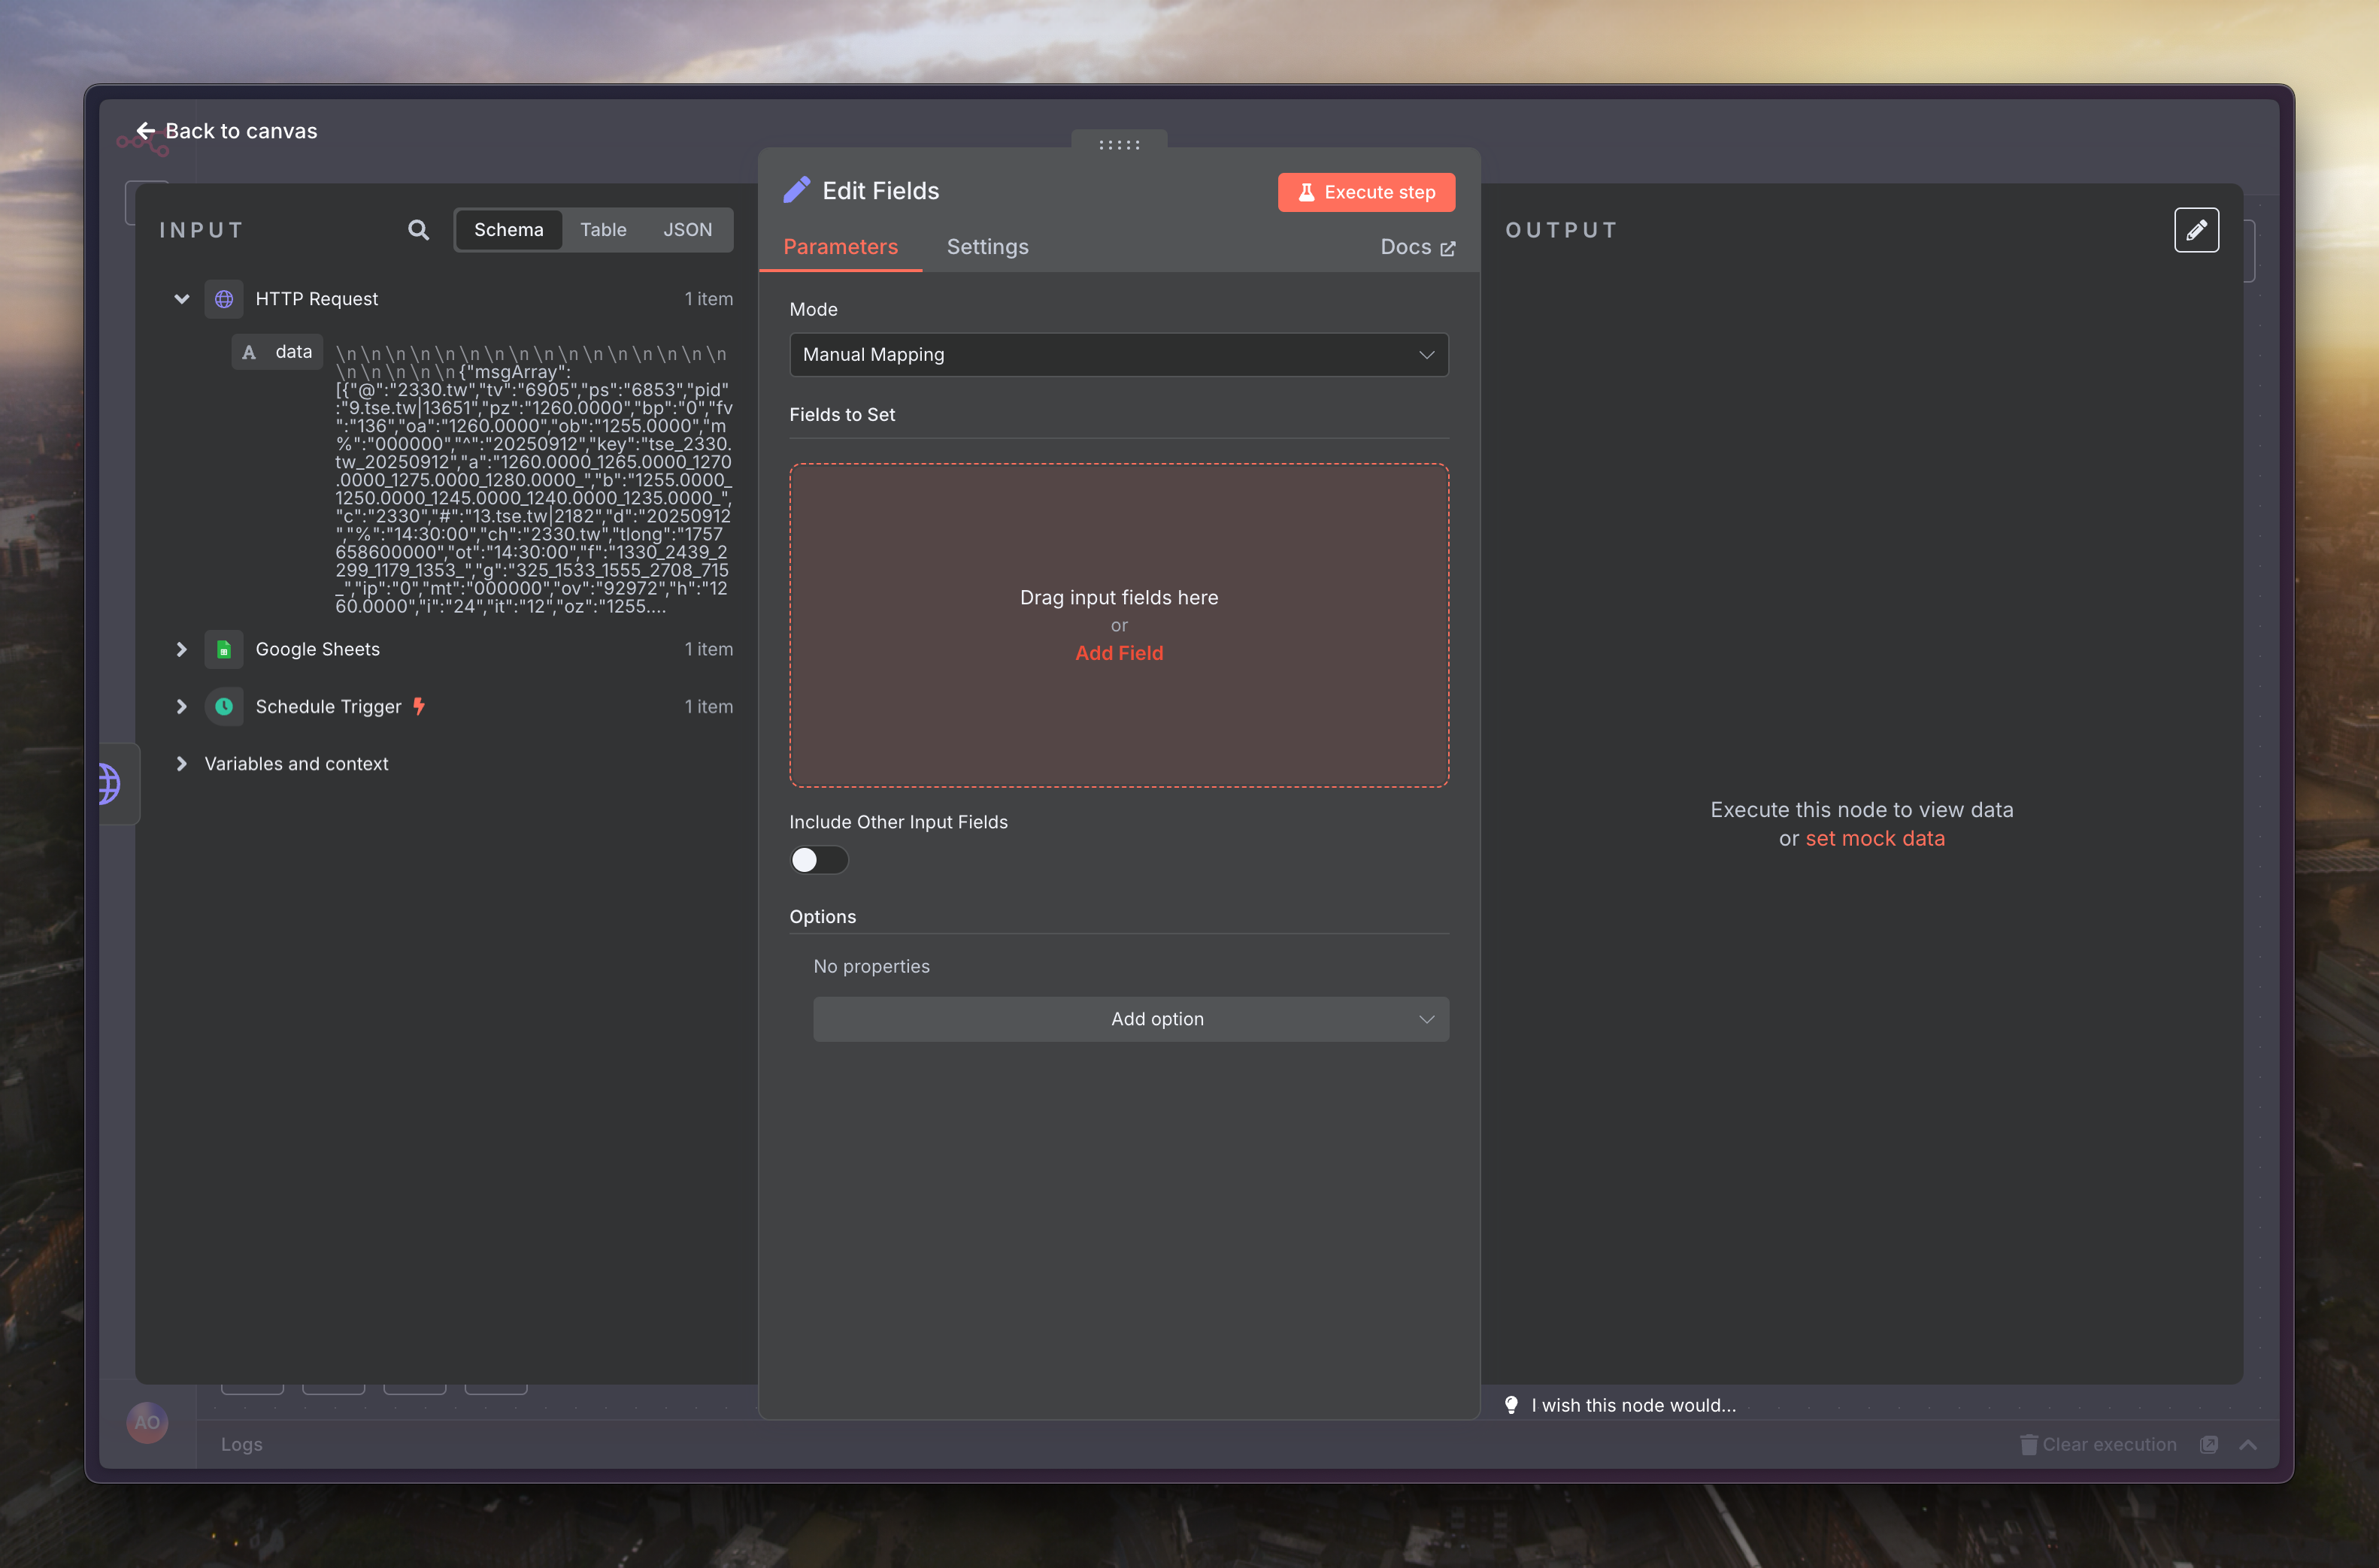Select the Parameters tab

(840, 247)
